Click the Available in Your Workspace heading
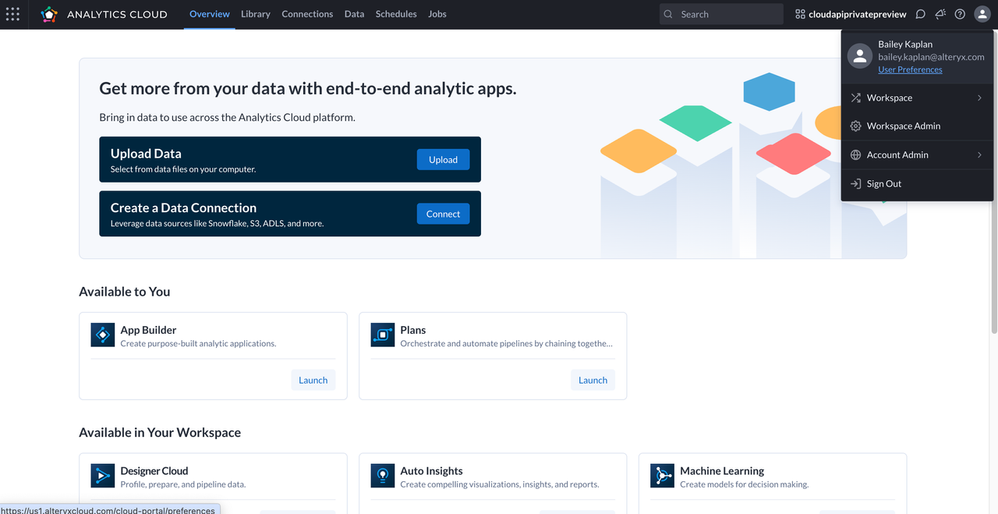The height and width of the screenshot is (514, 998). point(160,433)
